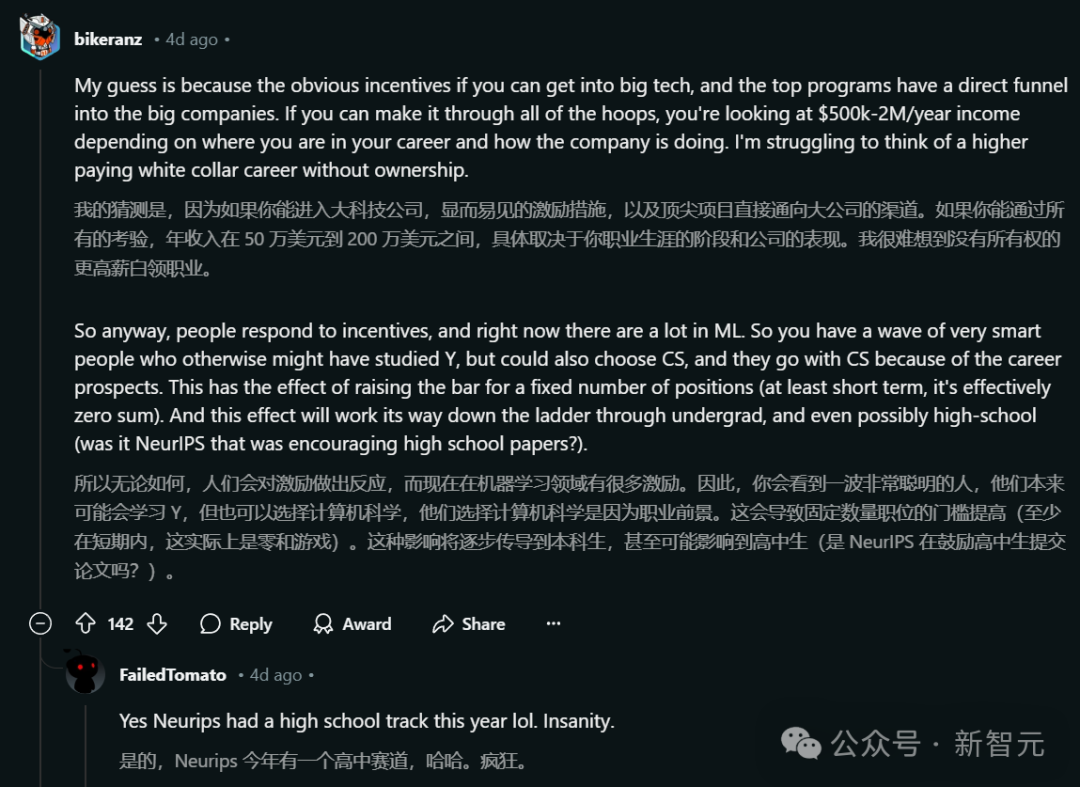Give an Award to this comment

tap(352, 624)
